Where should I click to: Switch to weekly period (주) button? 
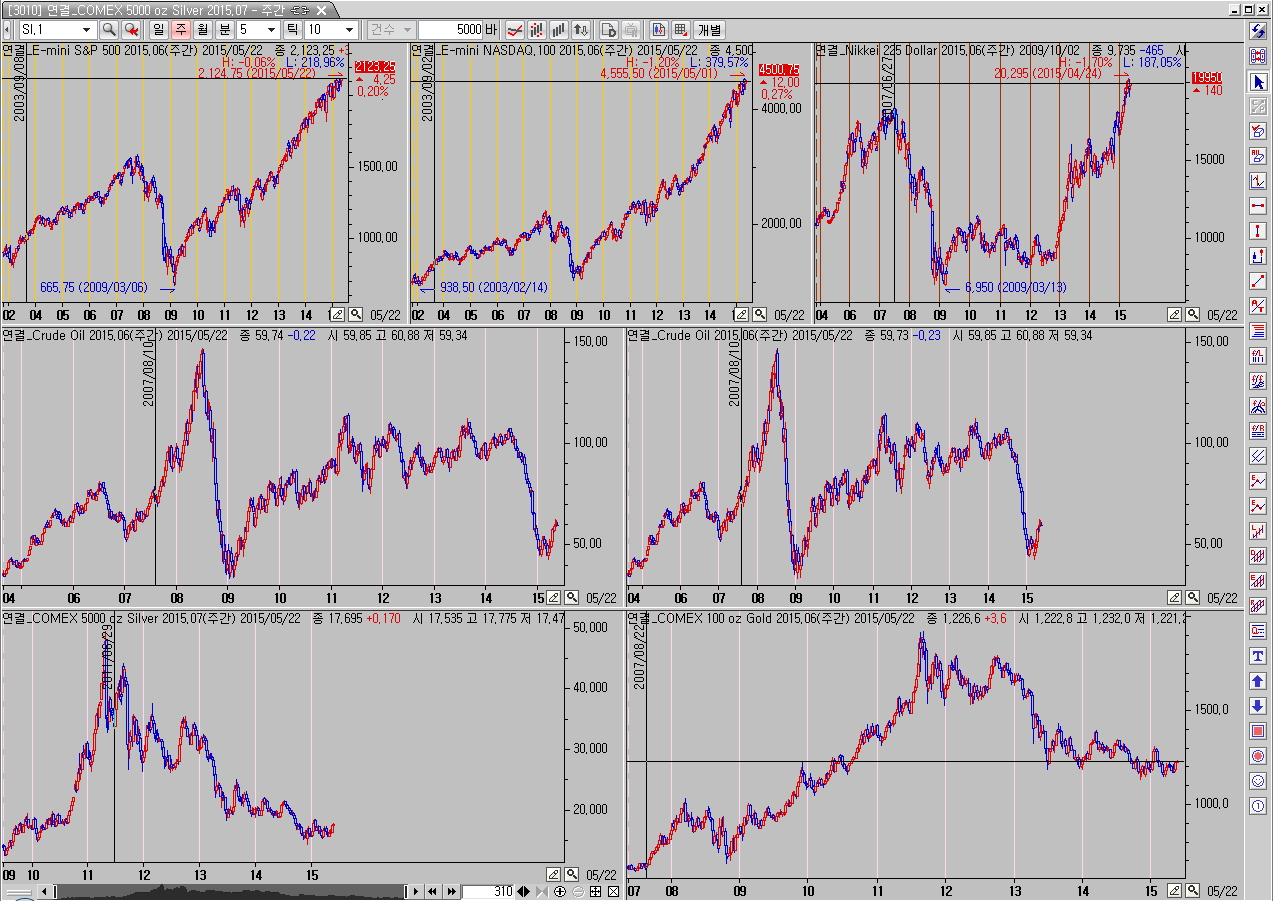[181, 30]
